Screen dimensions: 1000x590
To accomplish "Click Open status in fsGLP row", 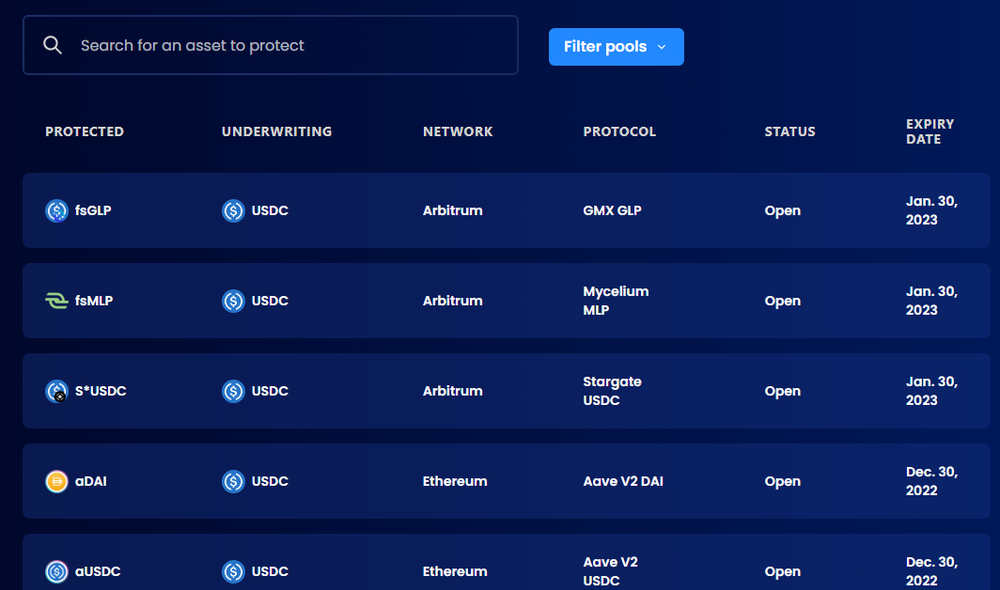I will pos(783,210).
